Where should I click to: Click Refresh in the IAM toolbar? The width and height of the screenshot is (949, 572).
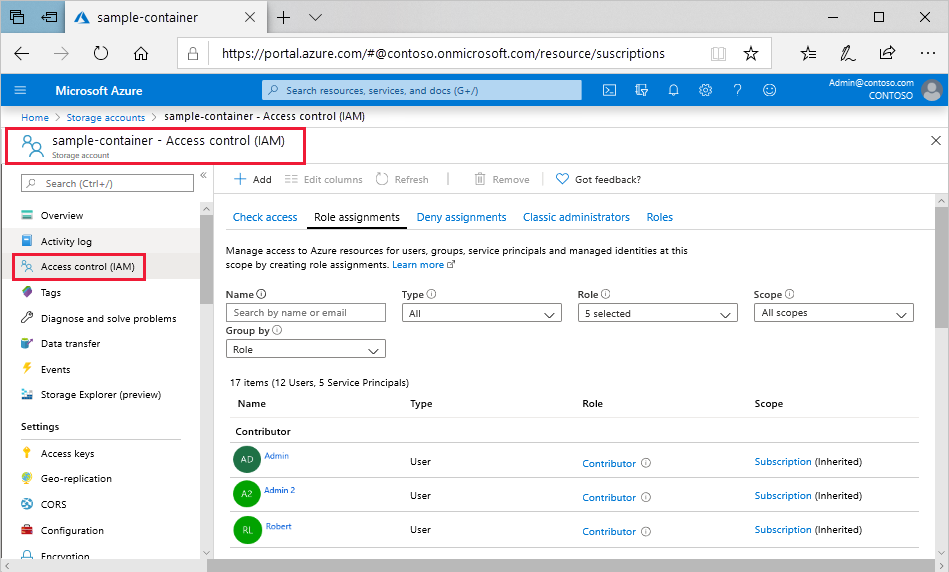click(402, 179)
